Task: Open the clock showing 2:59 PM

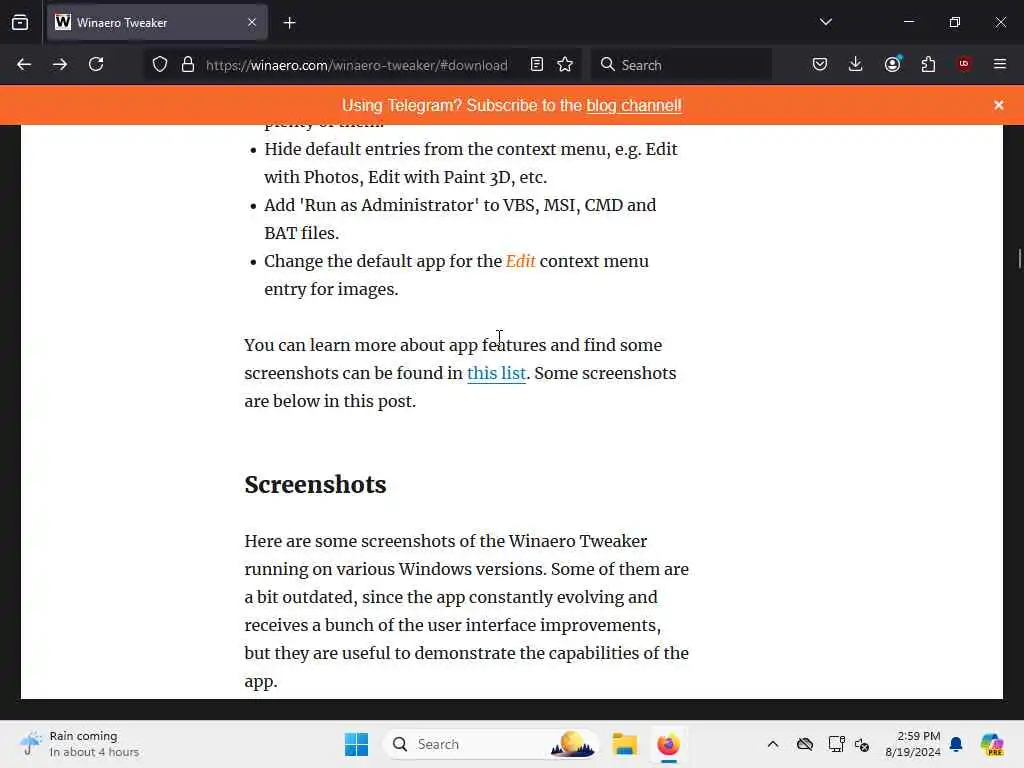Action: pyautogui.click(x=912, y=744)
